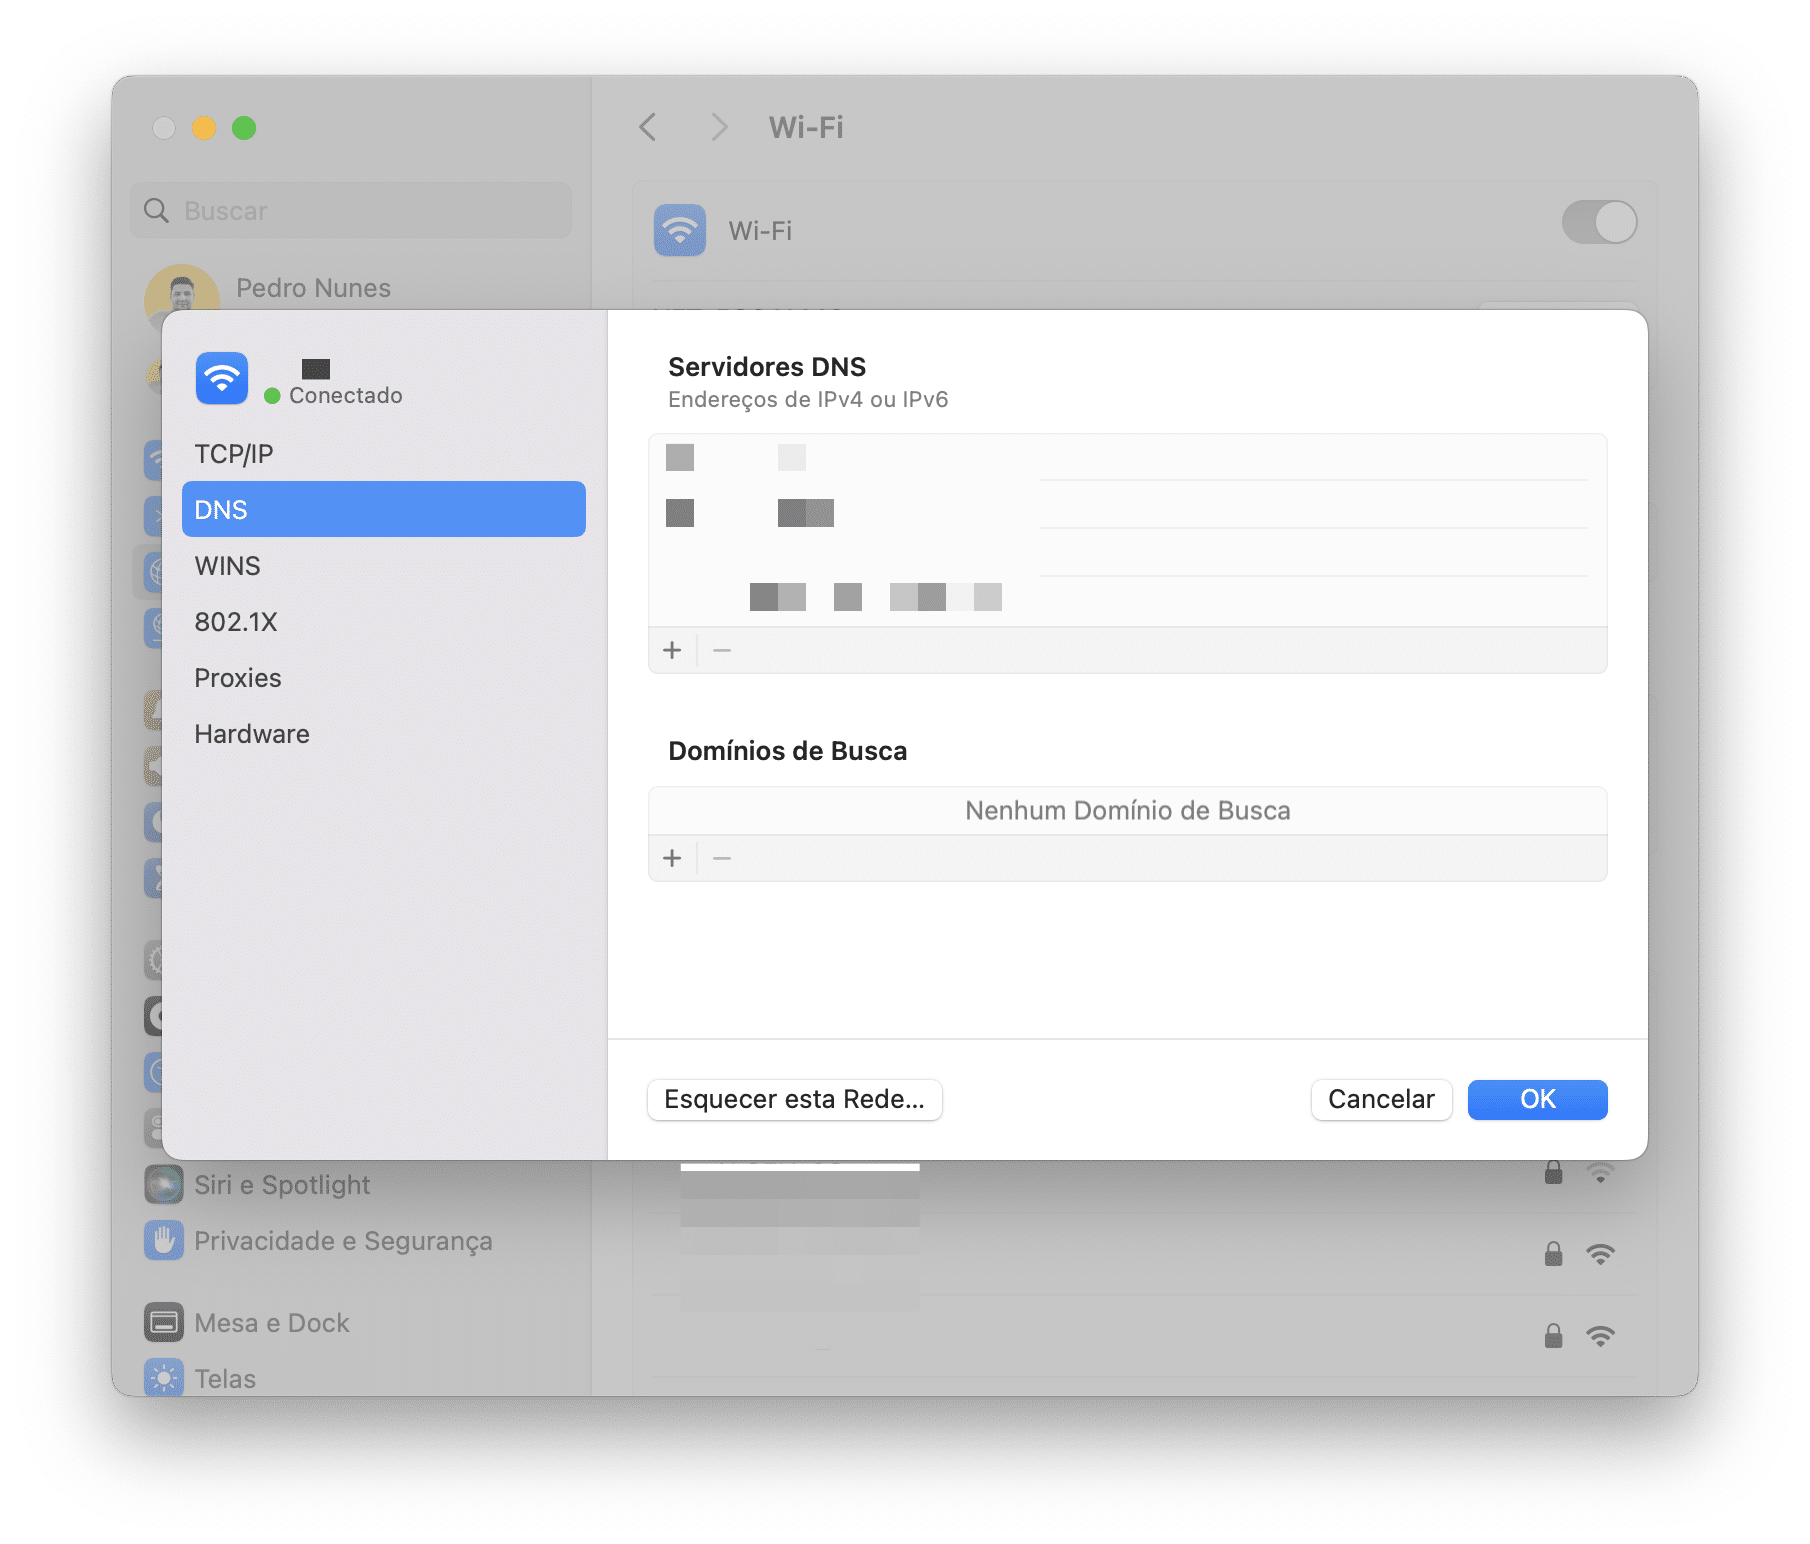Go back with the left chevron
This screenshot has width=1810, height=1544.
(x=648, y=127)
